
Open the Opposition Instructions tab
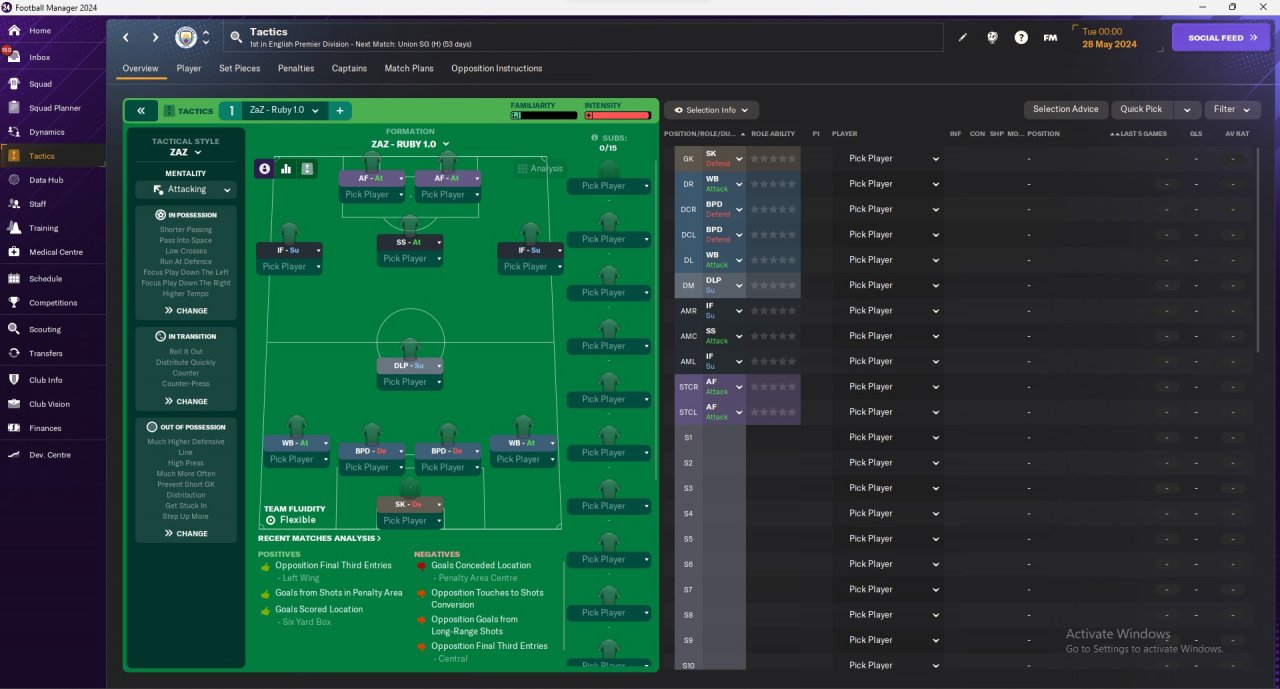[x=497, y=69]
